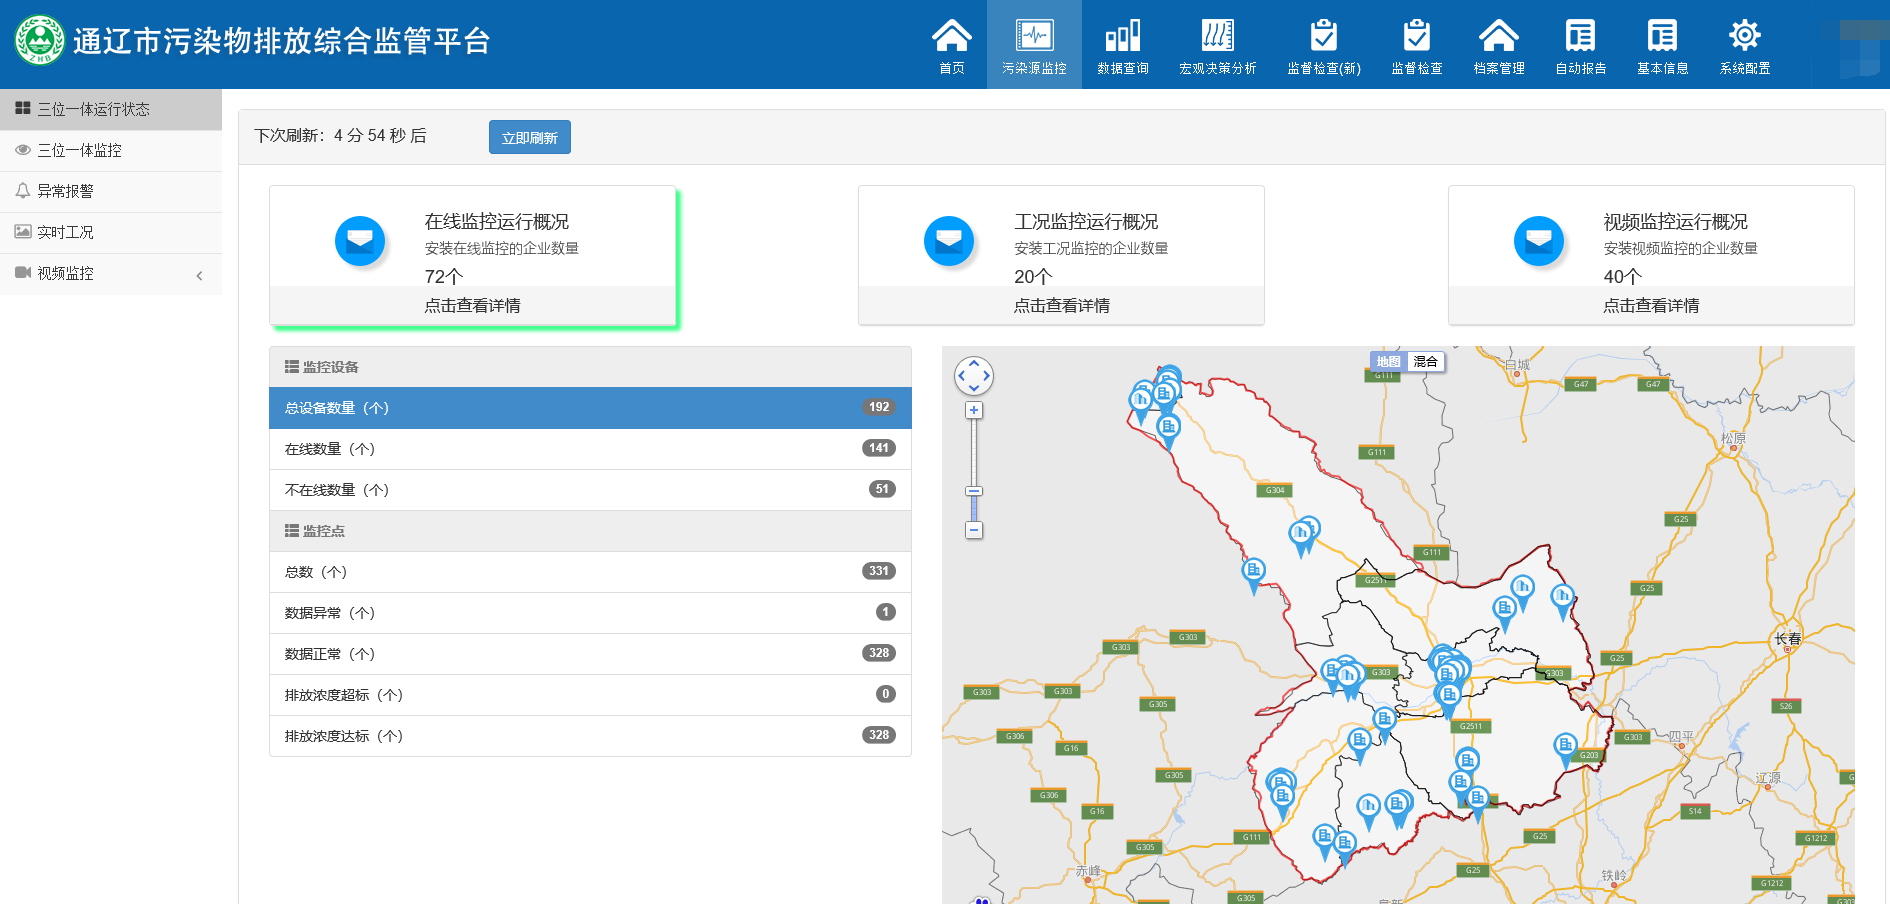Open the 数据查询 bar chart icon
Viewport: 1890px width, 904px height.
pyautogui.click(x=1122, y=46)
